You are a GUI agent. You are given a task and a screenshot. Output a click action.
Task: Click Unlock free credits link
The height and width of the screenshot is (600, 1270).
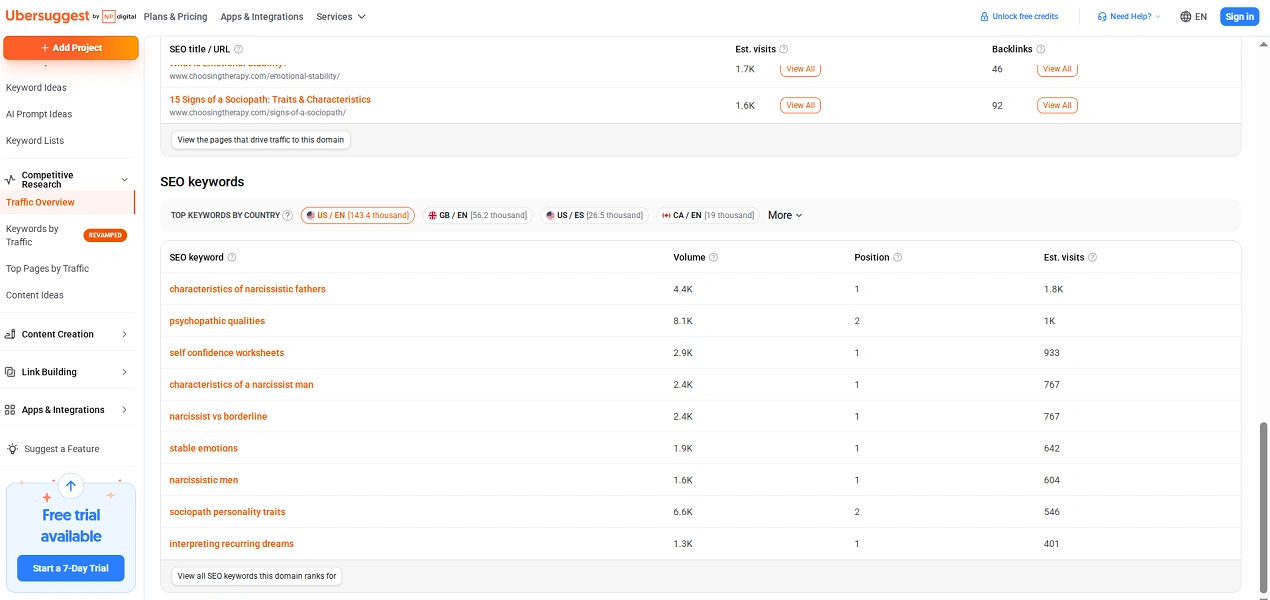coord(1019,16)
